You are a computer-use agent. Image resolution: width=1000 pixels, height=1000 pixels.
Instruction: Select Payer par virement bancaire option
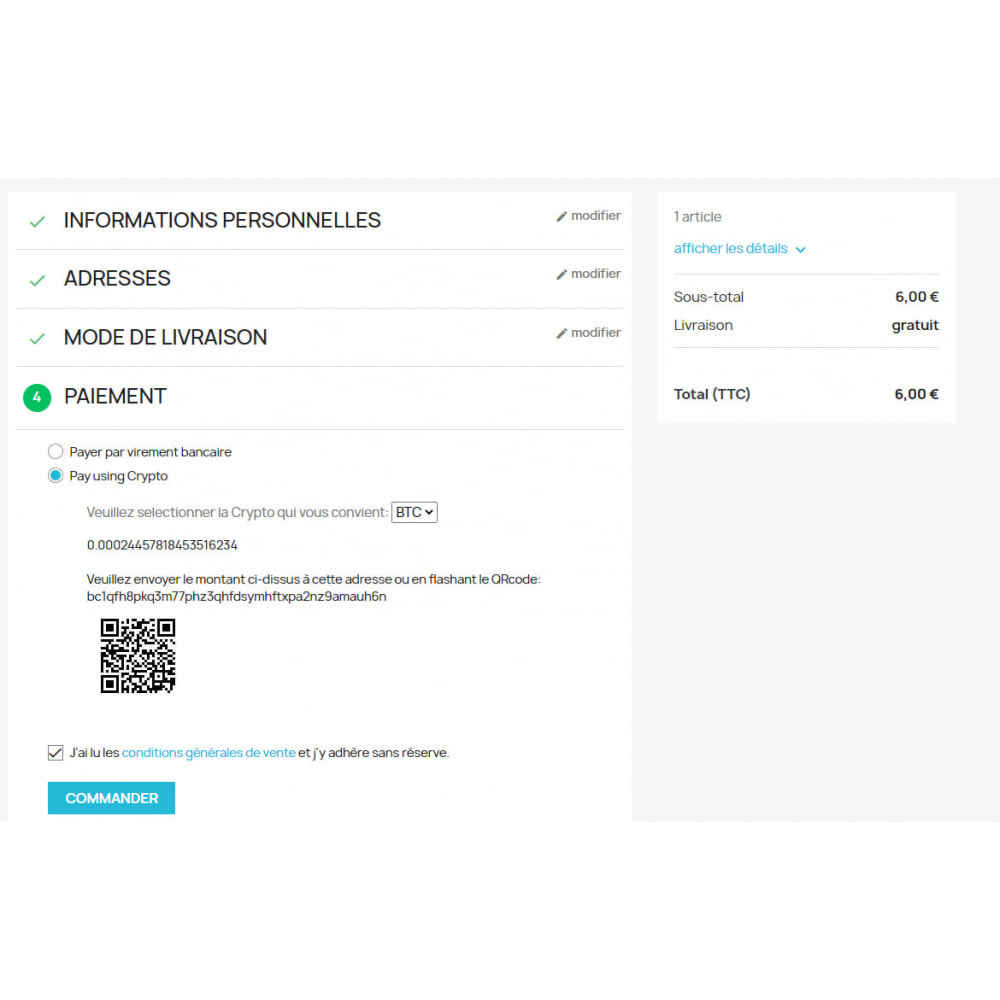click(55, 452)
